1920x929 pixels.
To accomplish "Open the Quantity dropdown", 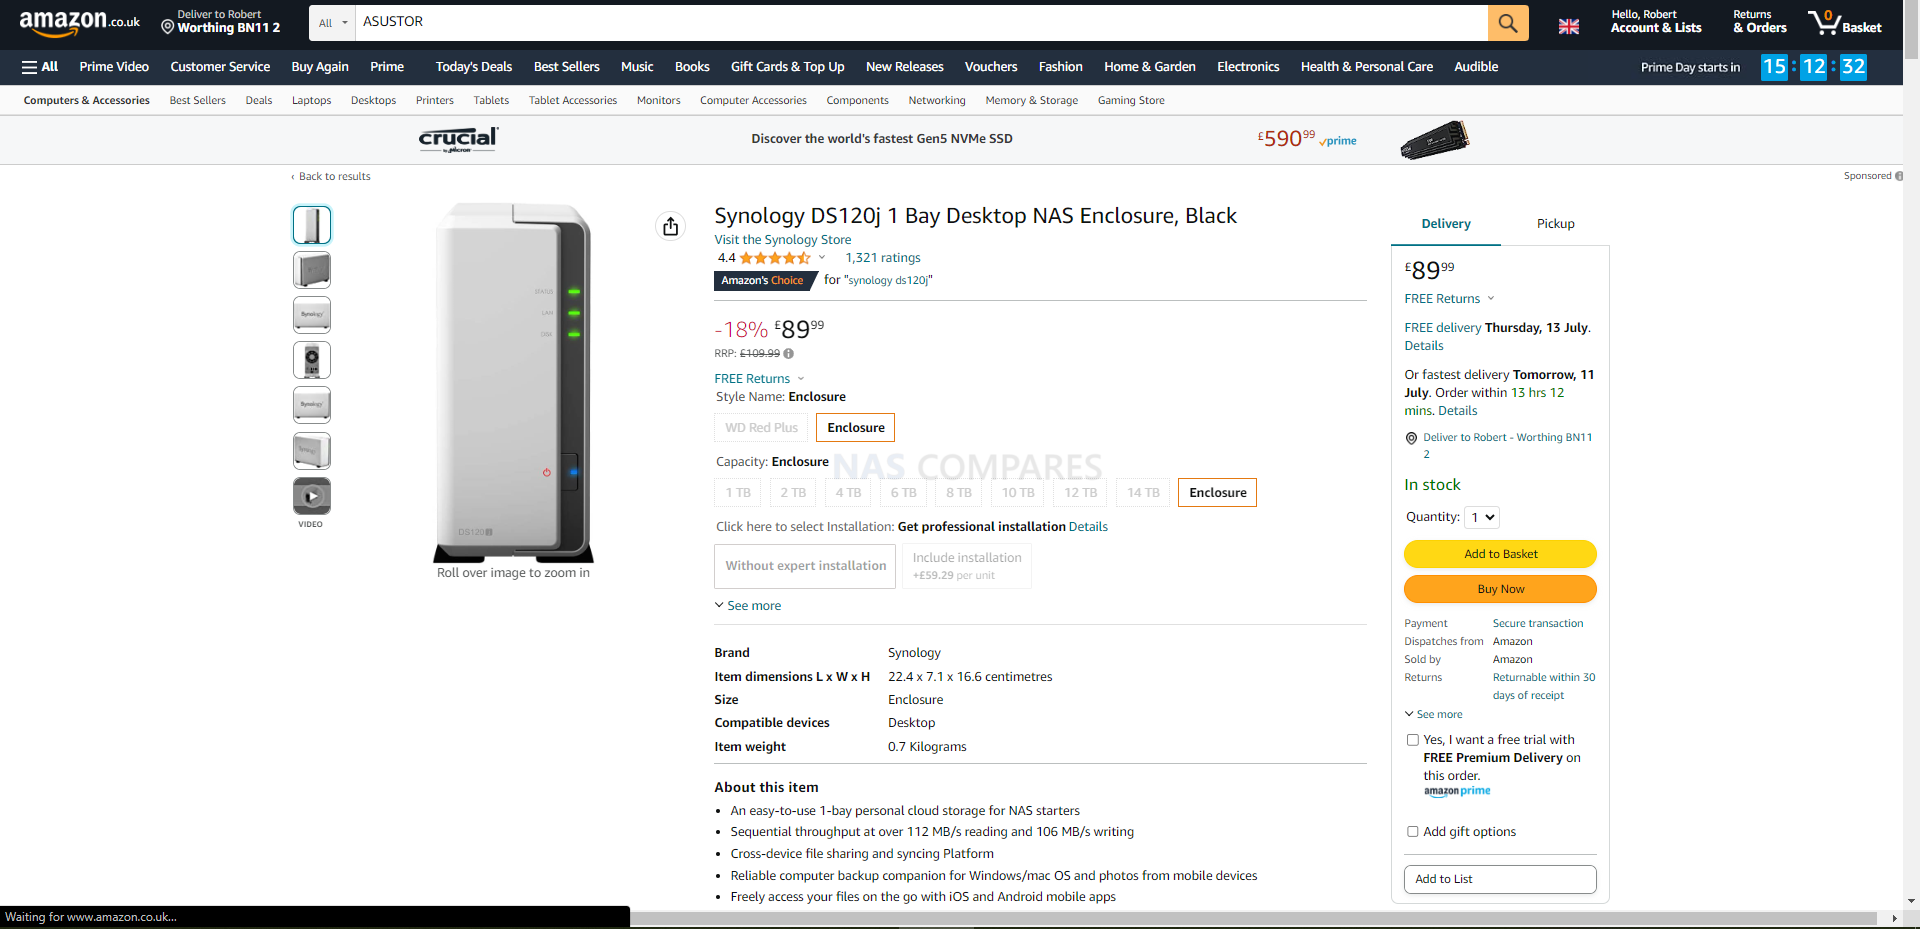I will point(1482,518).
